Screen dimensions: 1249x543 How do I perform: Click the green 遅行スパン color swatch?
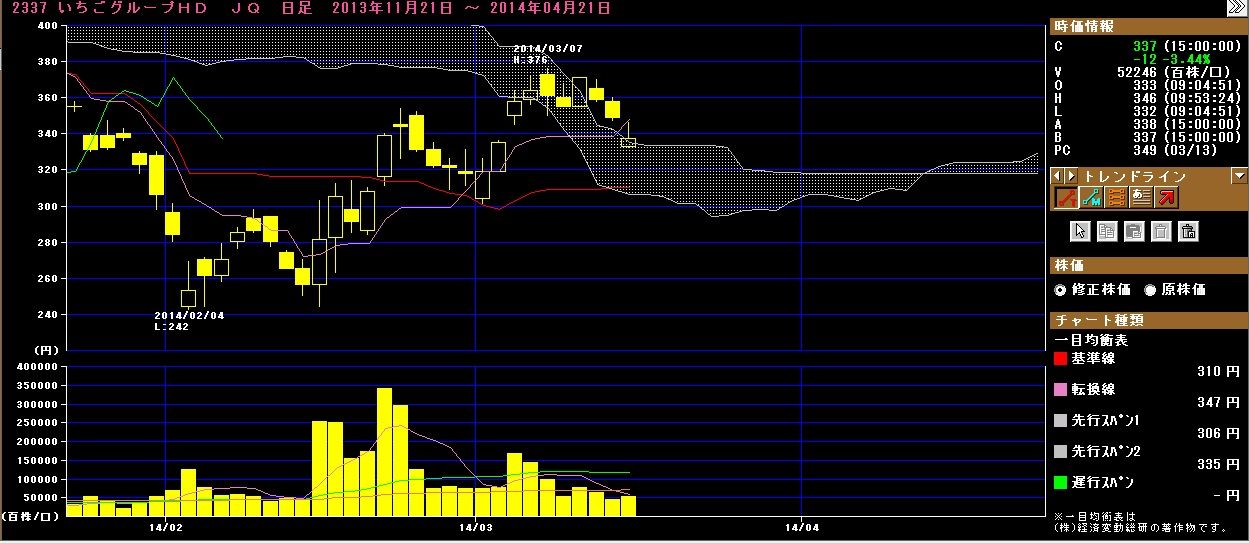pyautogui.click(x=1061, y=482)
